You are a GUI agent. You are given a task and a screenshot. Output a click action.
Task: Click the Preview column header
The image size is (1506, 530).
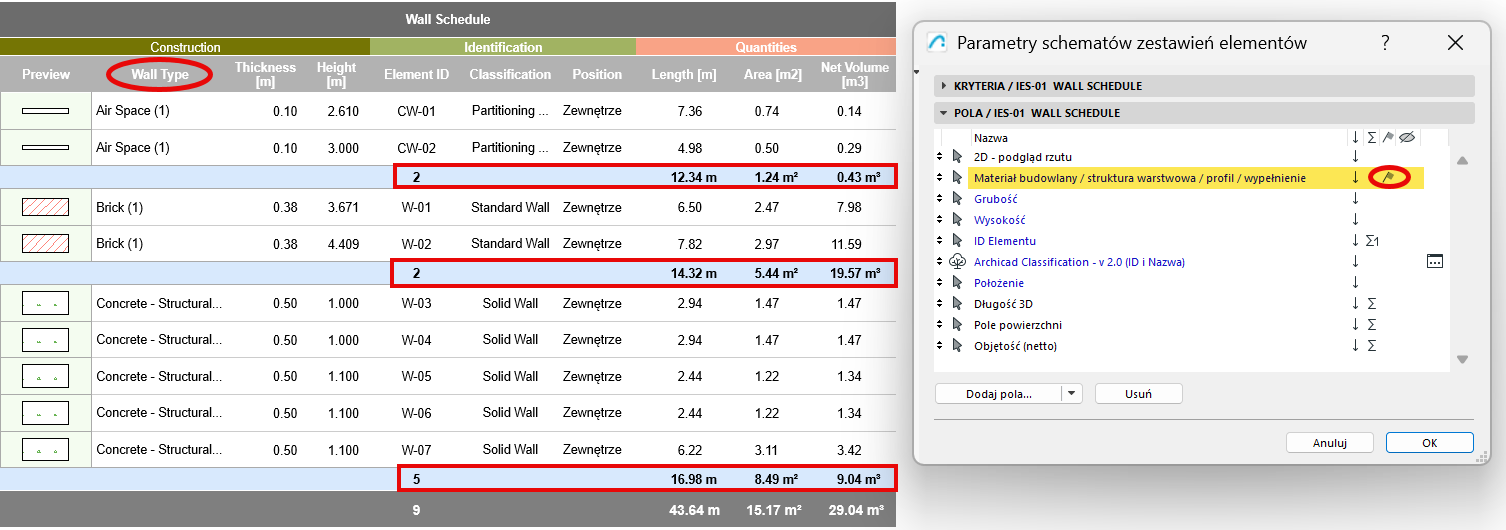(46, 74)
